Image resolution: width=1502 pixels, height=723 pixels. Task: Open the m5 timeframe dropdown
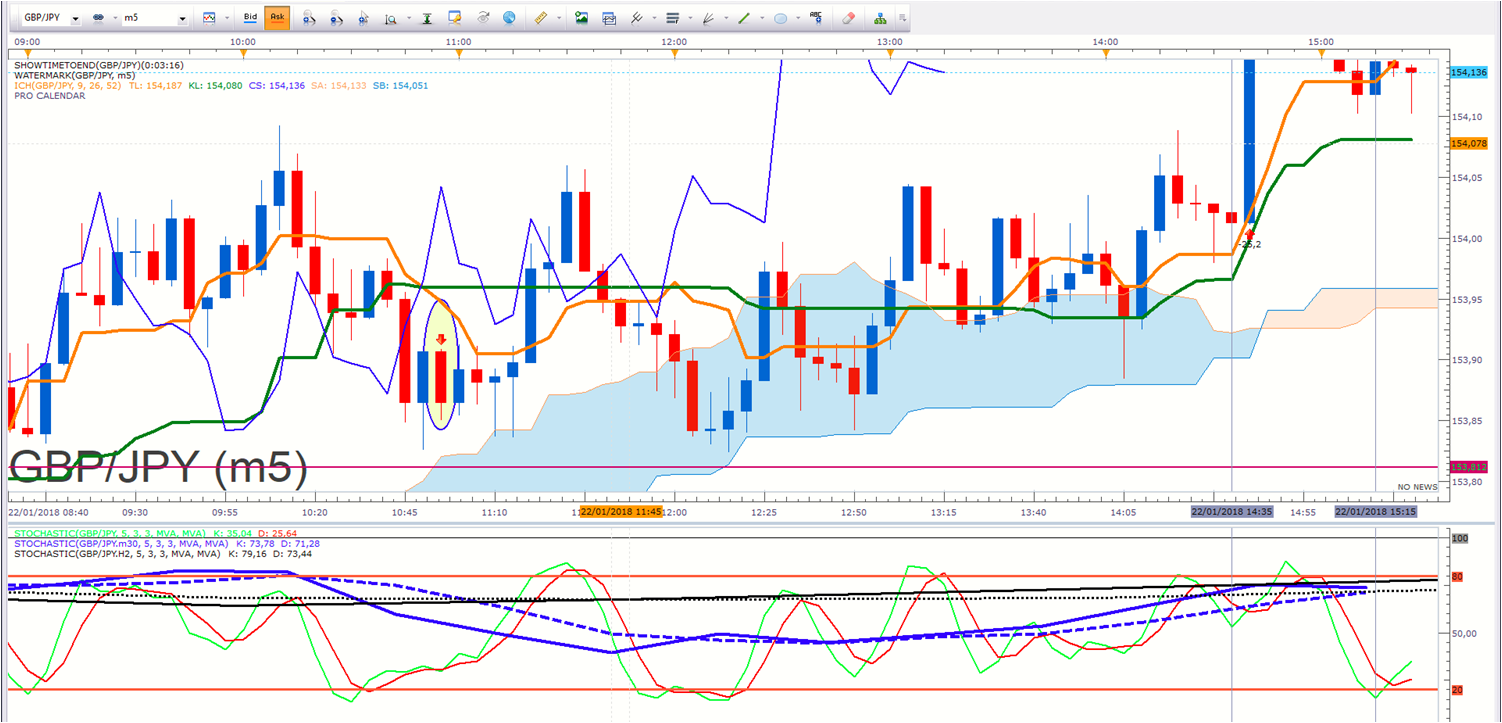pos(182,19)
